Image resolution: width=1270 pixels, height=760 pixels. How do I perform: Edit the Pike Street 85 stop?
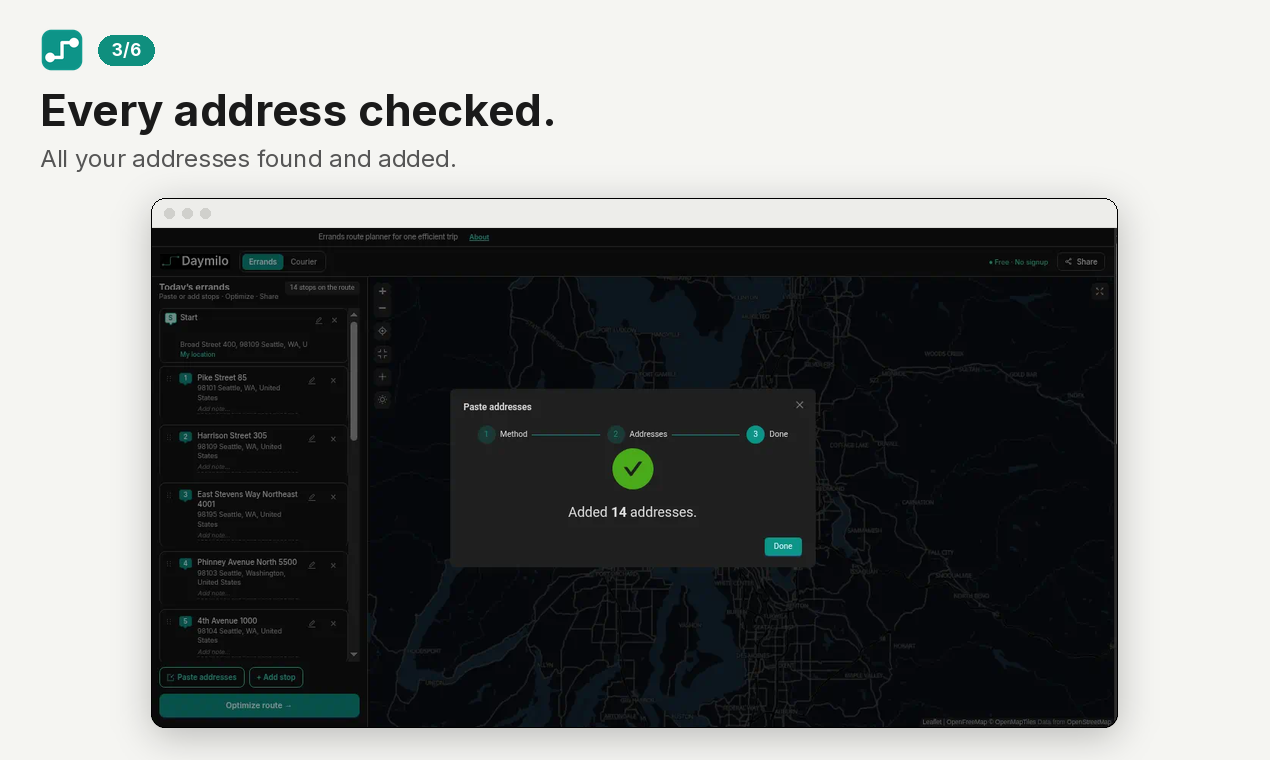click(312, 380)
